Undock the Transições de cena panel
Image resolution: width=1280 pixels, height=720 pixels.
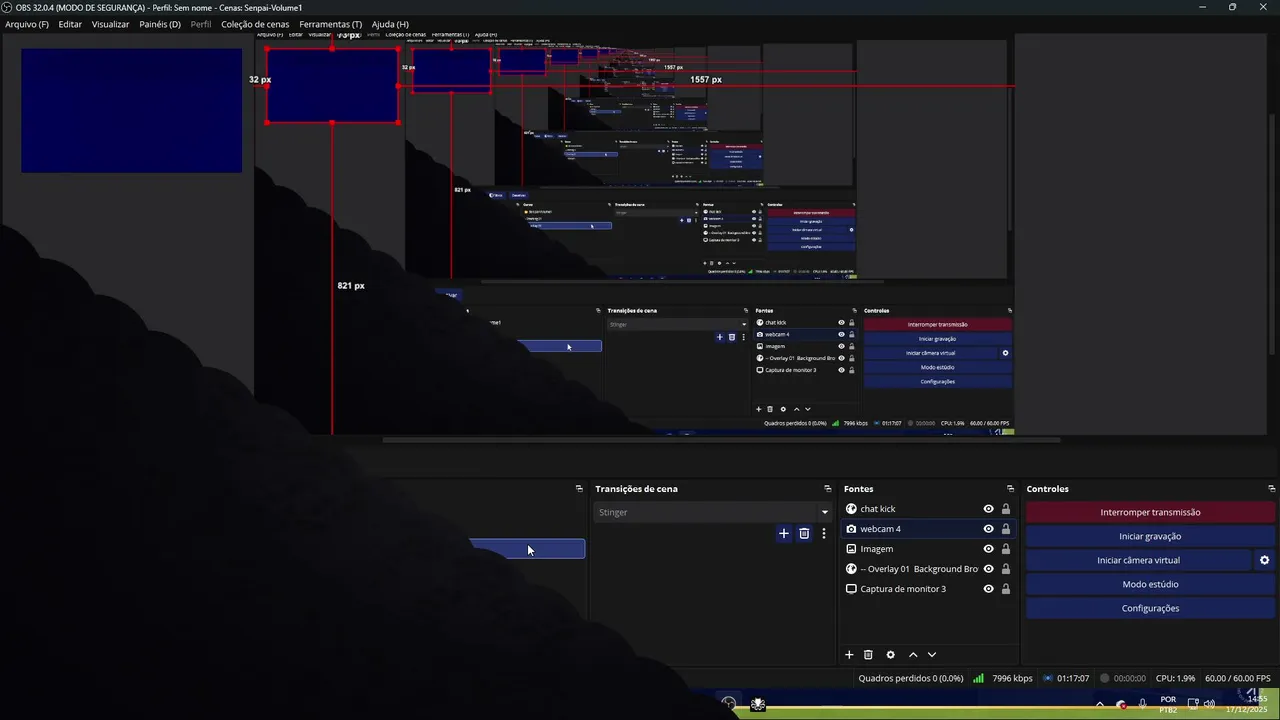pyautogui.click(x=827, y=489)
